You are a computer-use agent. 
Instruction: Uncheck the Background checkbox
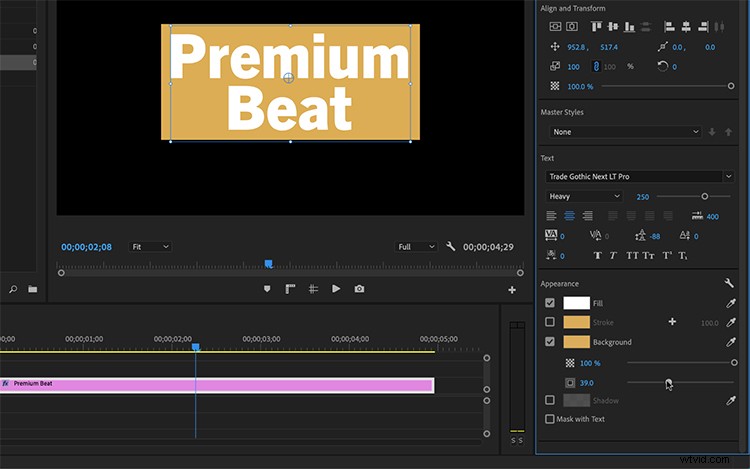[550, 341]
